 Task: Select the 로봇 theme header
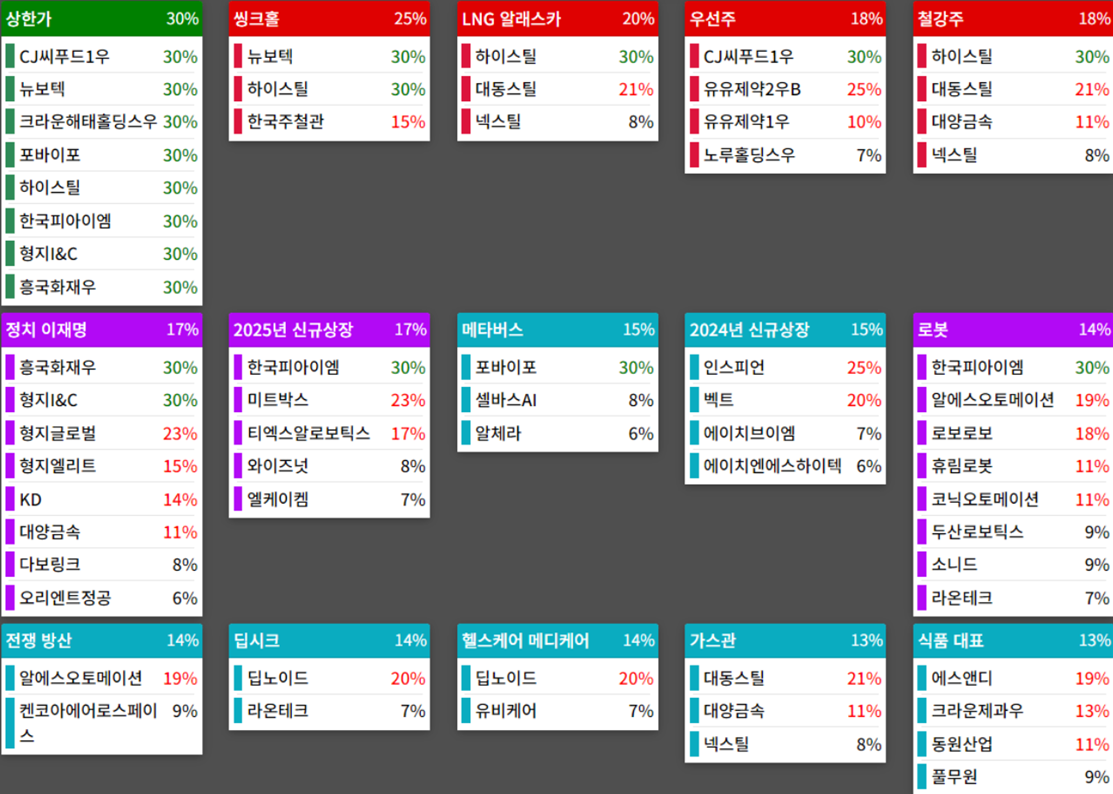(1013, 330)
